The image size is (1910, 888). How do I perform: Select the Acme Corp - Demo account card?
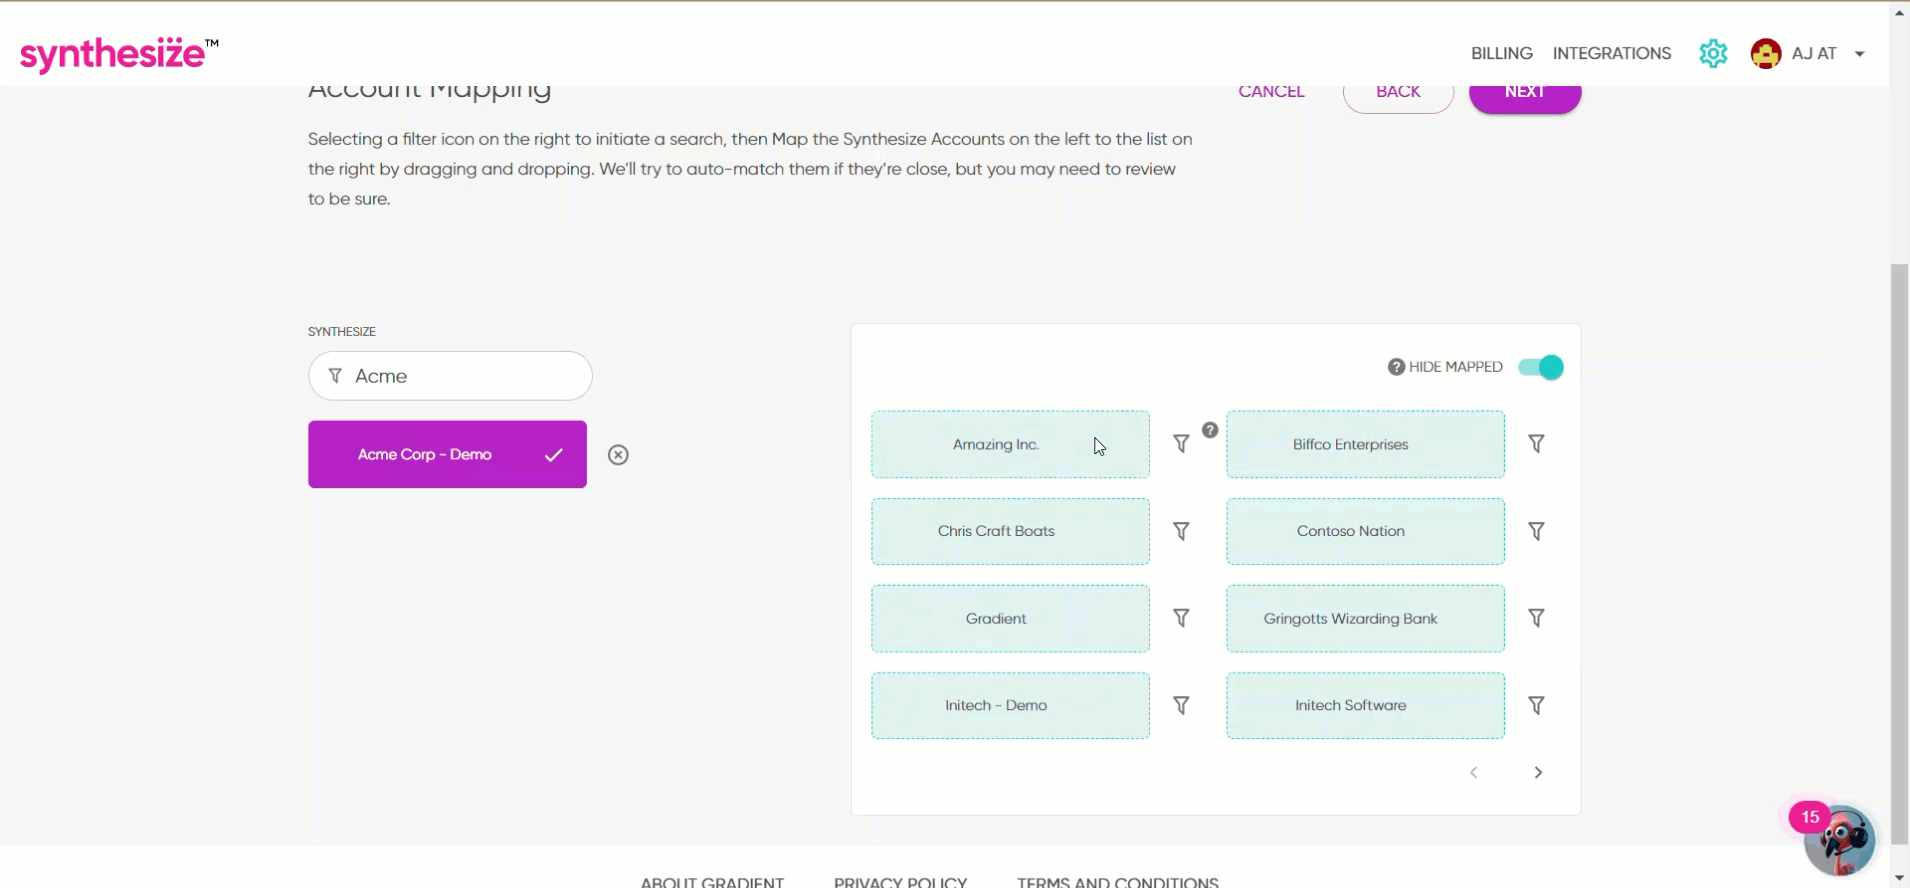coord(447,454)
